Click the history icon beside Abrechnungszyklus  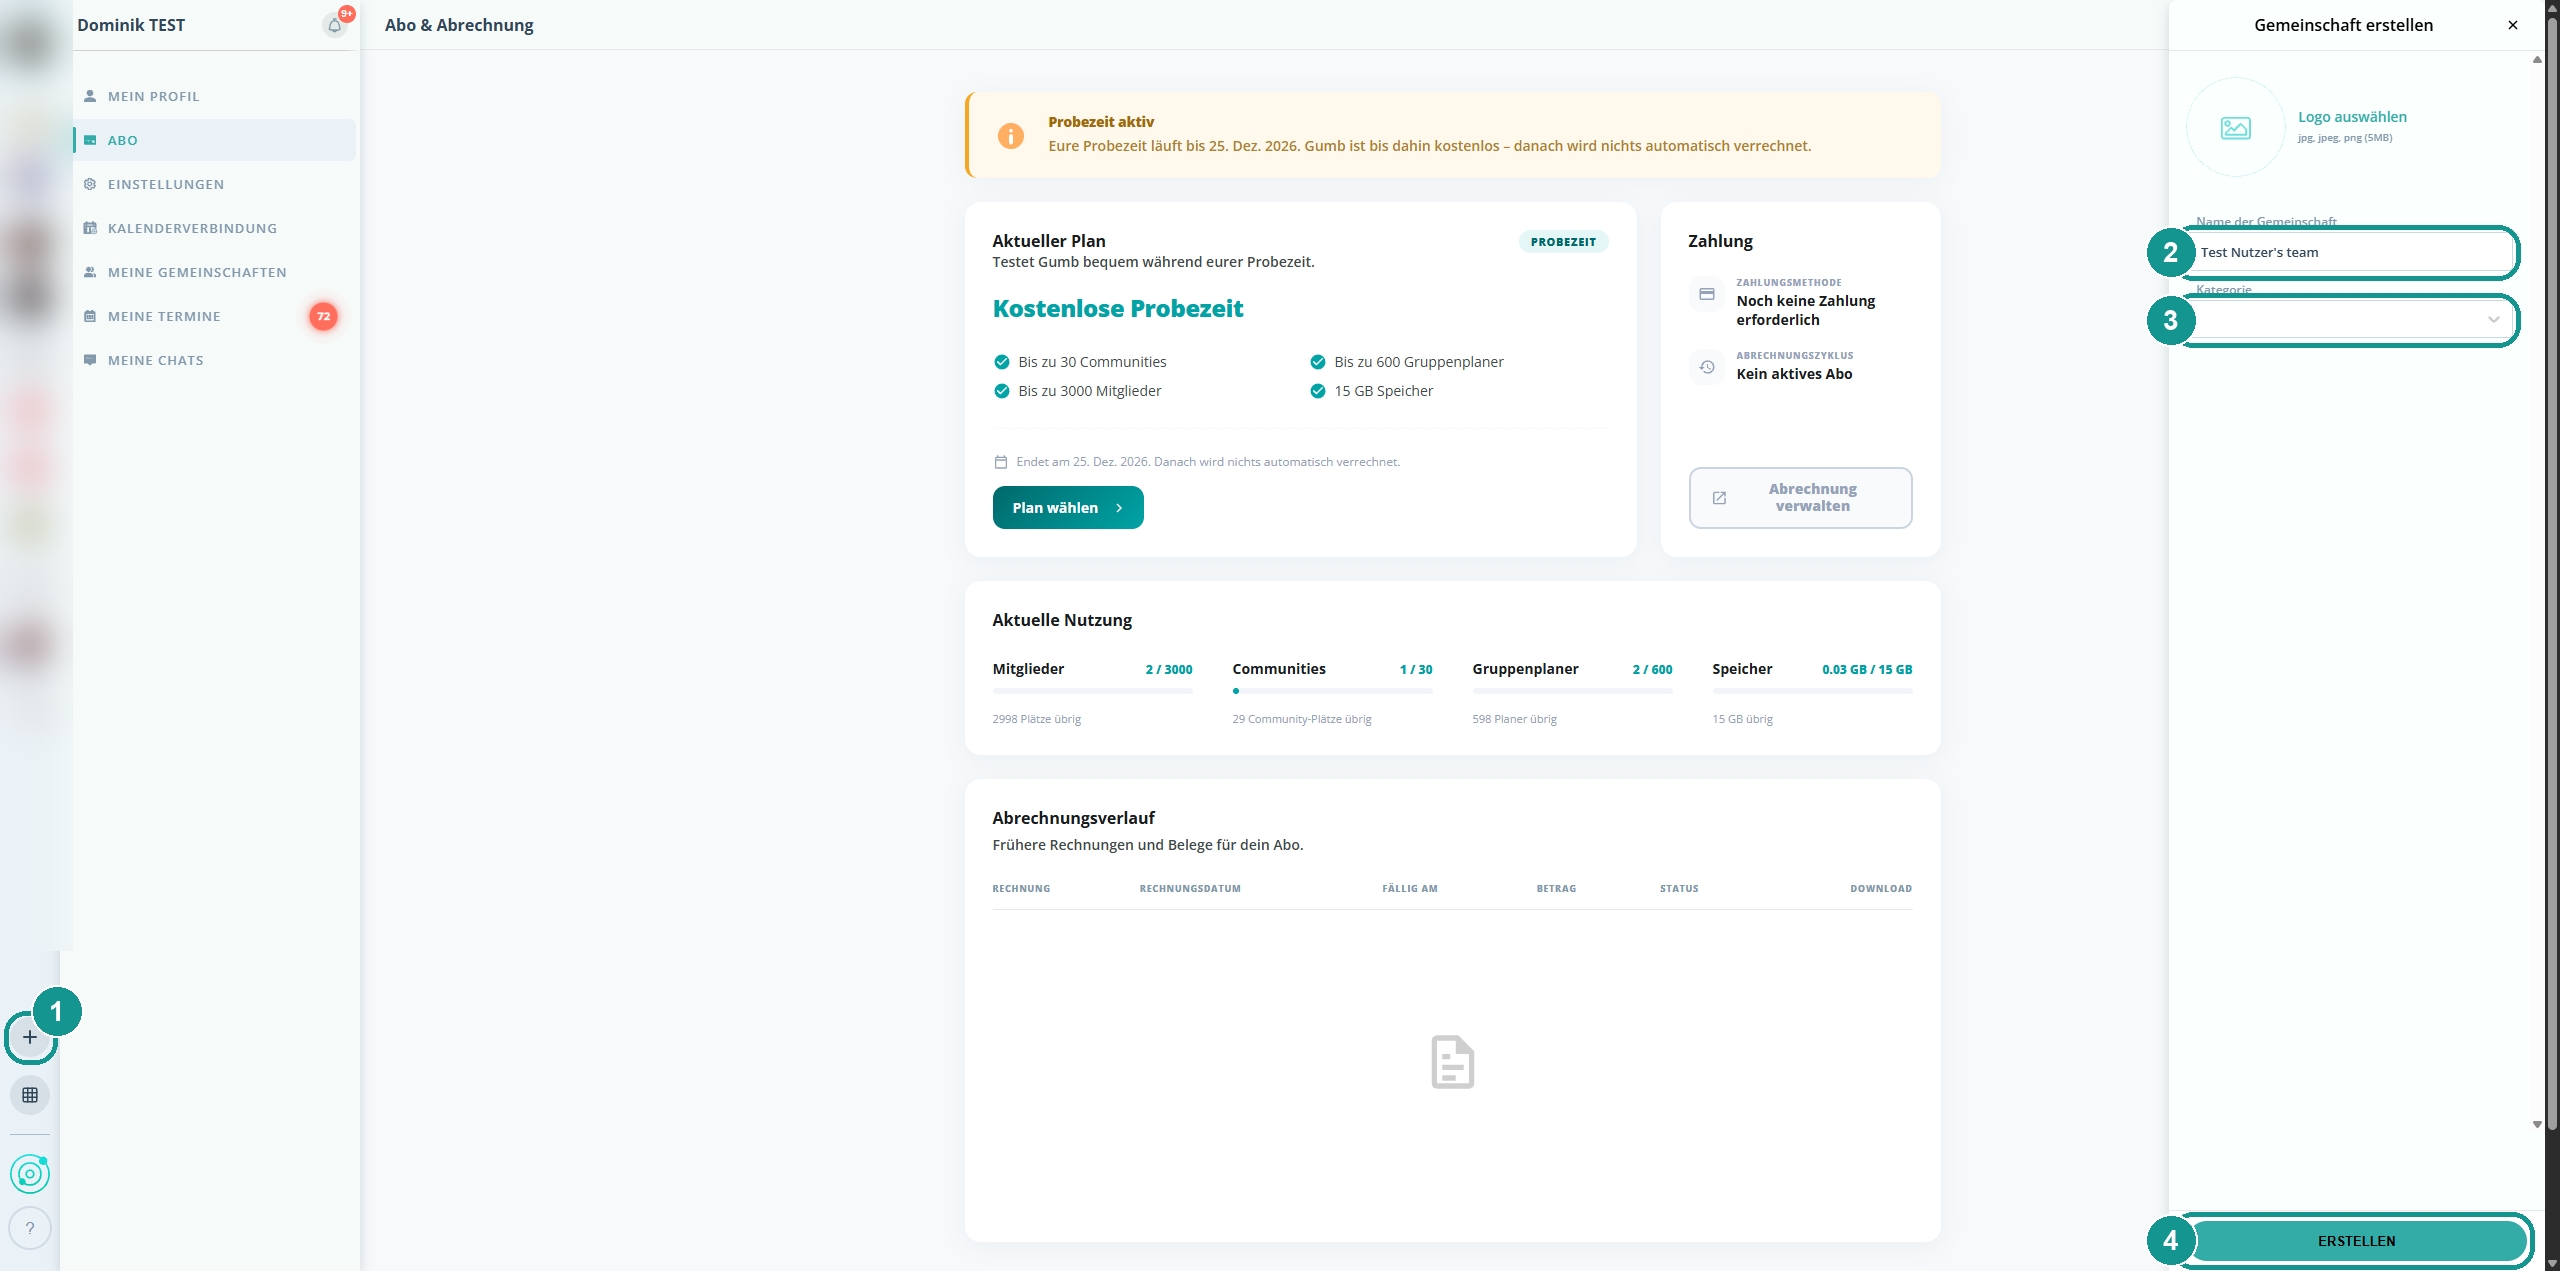click(1707, 367)
